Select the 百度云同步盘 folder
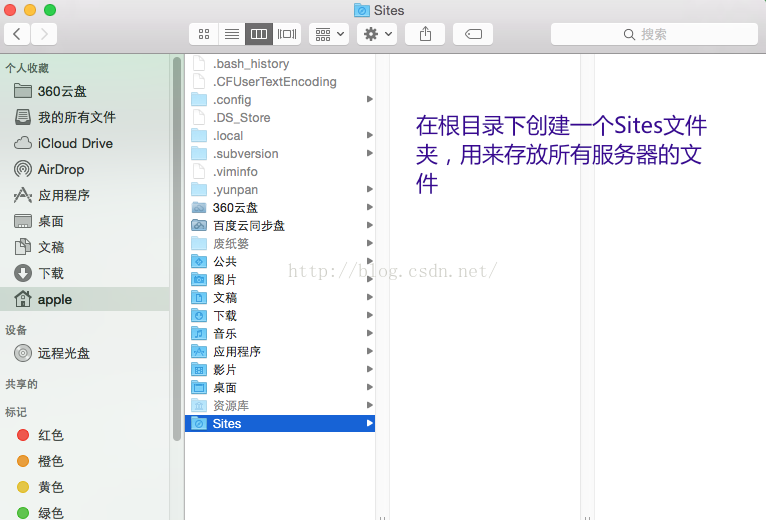 point(280,225)
